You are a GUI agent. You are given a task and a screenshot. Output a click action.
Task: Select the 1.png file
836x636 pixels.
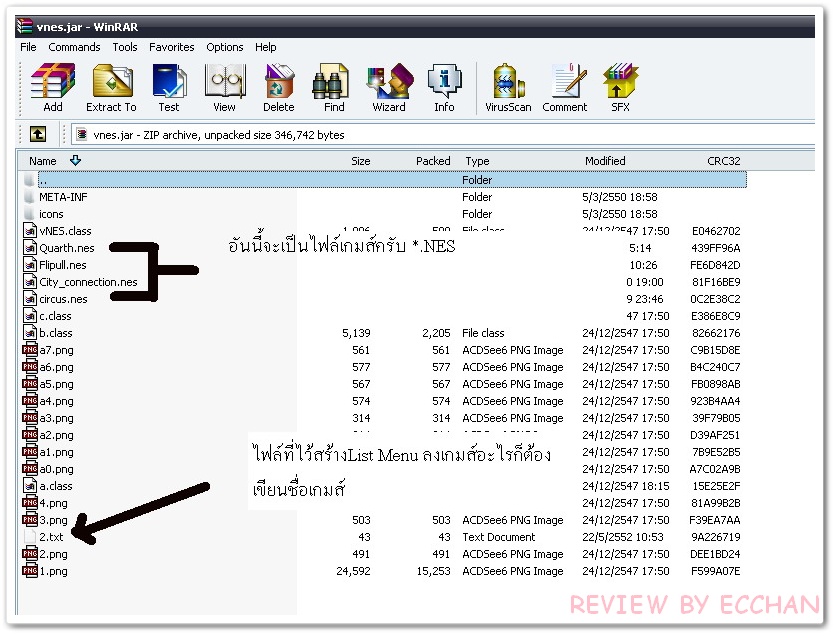pos(53,571)
